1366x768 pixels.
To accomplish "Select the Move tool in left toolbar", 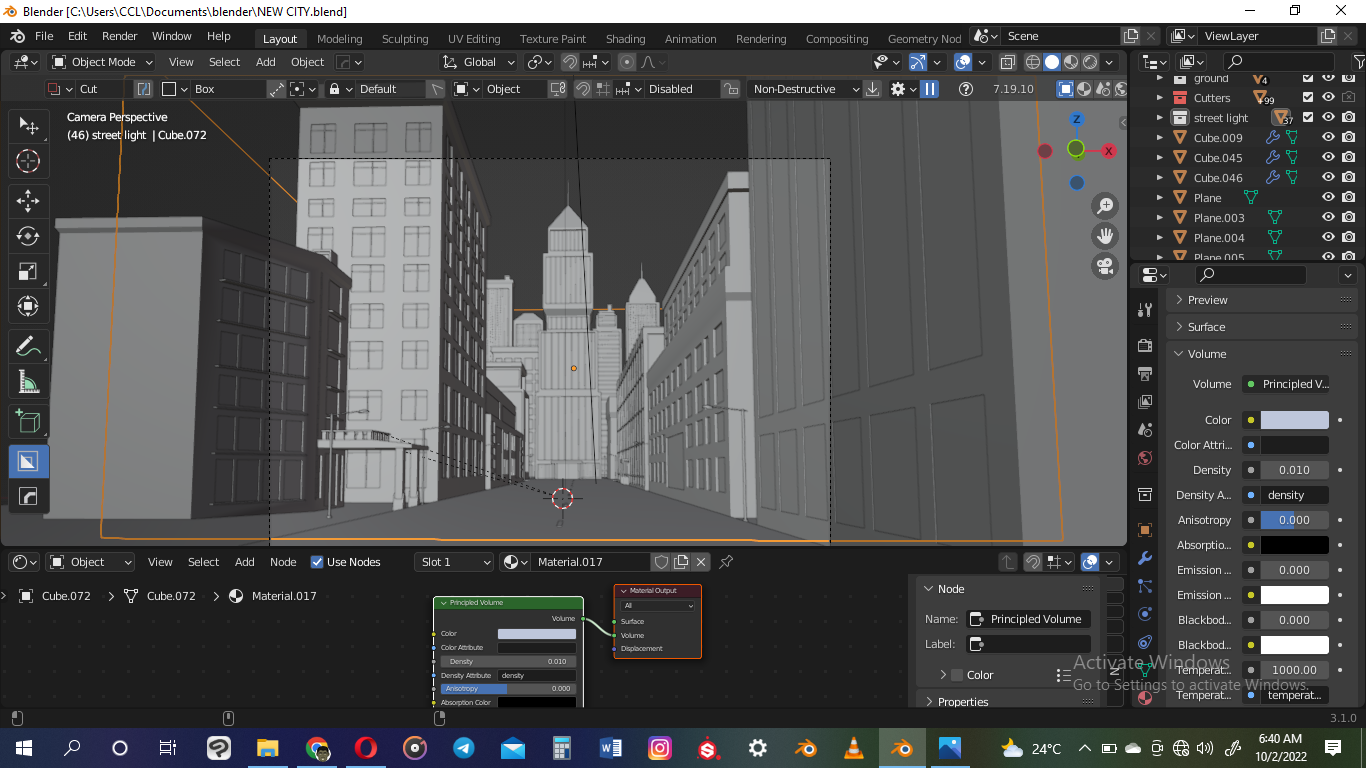I will [x=28, y=200].
